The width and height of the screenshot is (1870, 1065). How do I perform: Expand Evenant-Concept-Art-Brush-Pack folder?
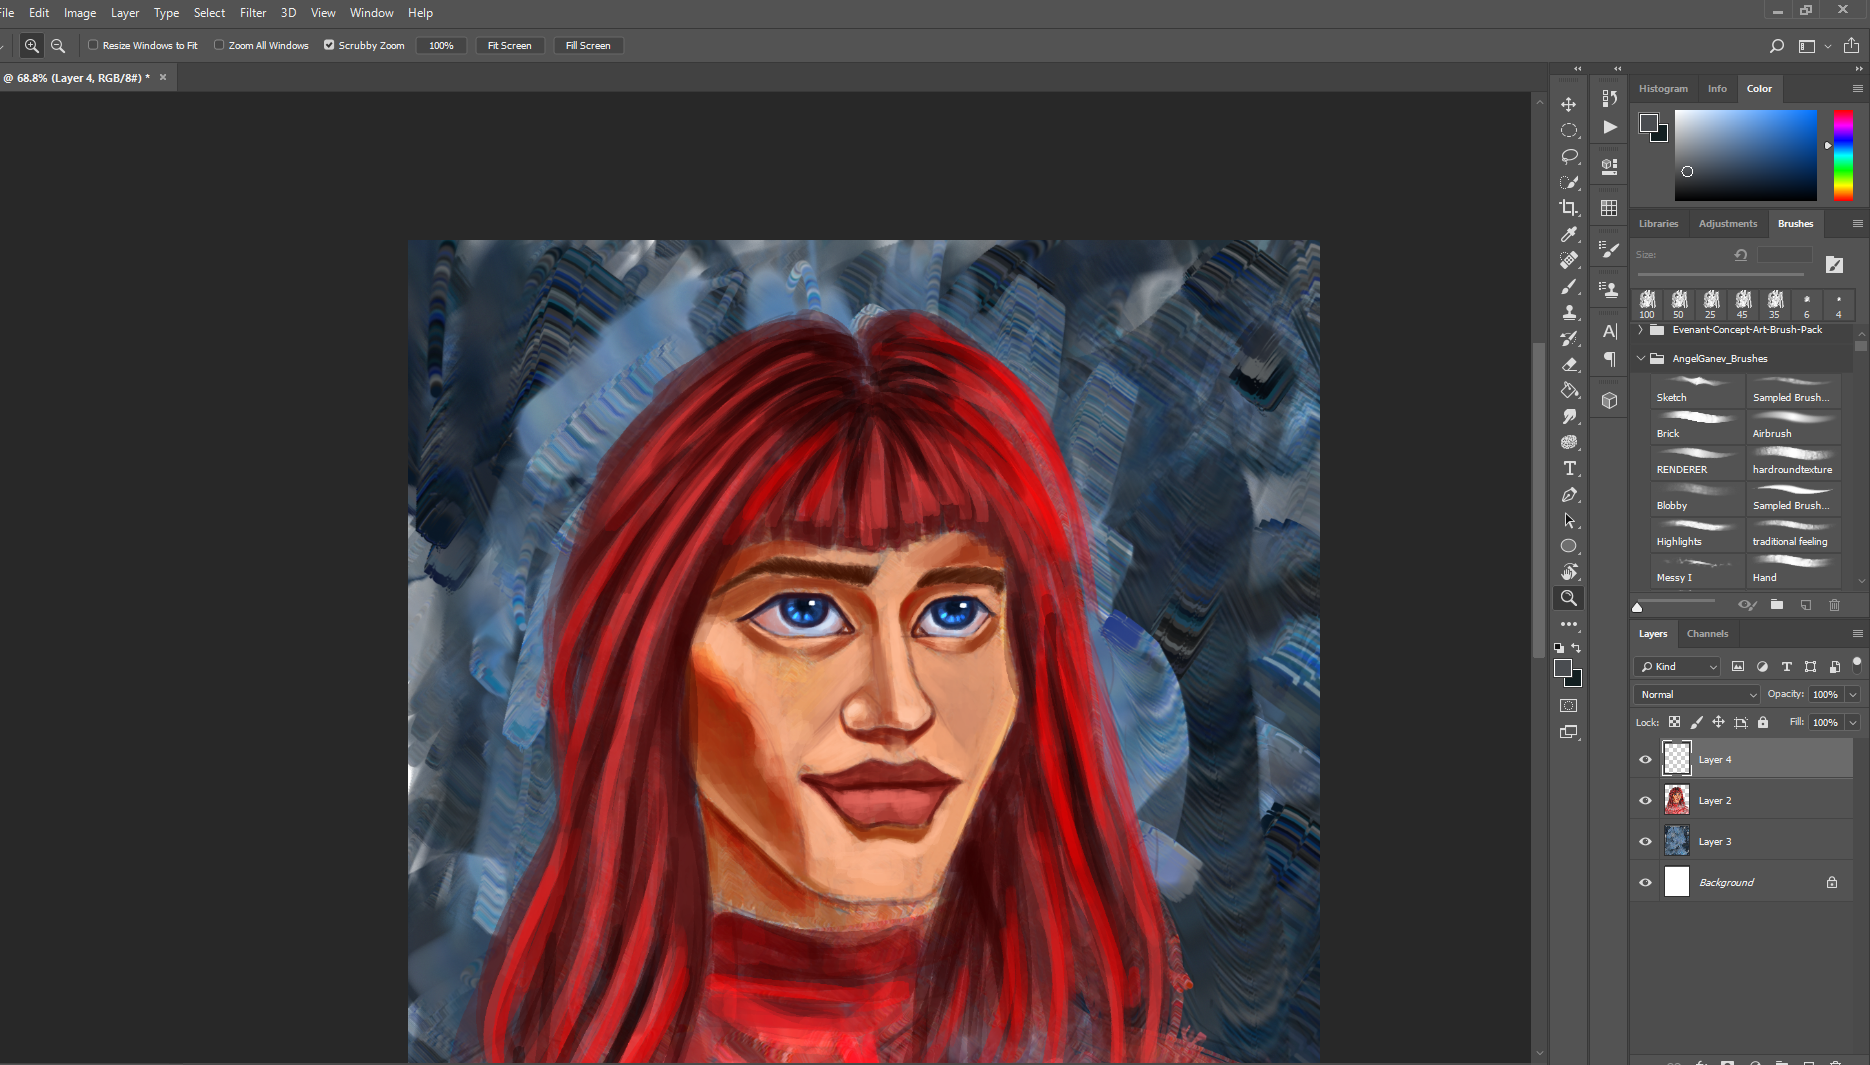[1640, 330]
